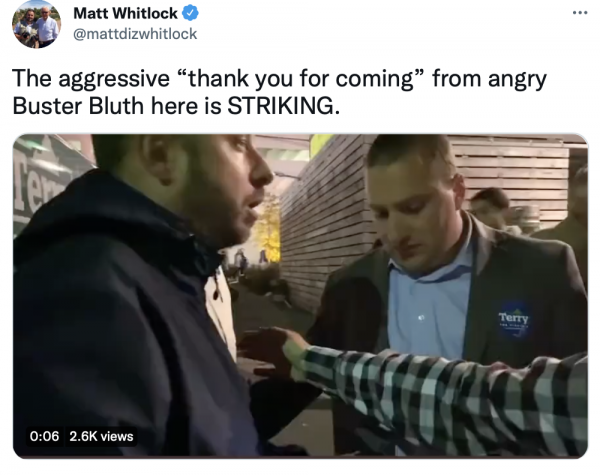600x475 pixels.
Task: Open the tweet's three-dot more options menu
Action: [580, 13]
